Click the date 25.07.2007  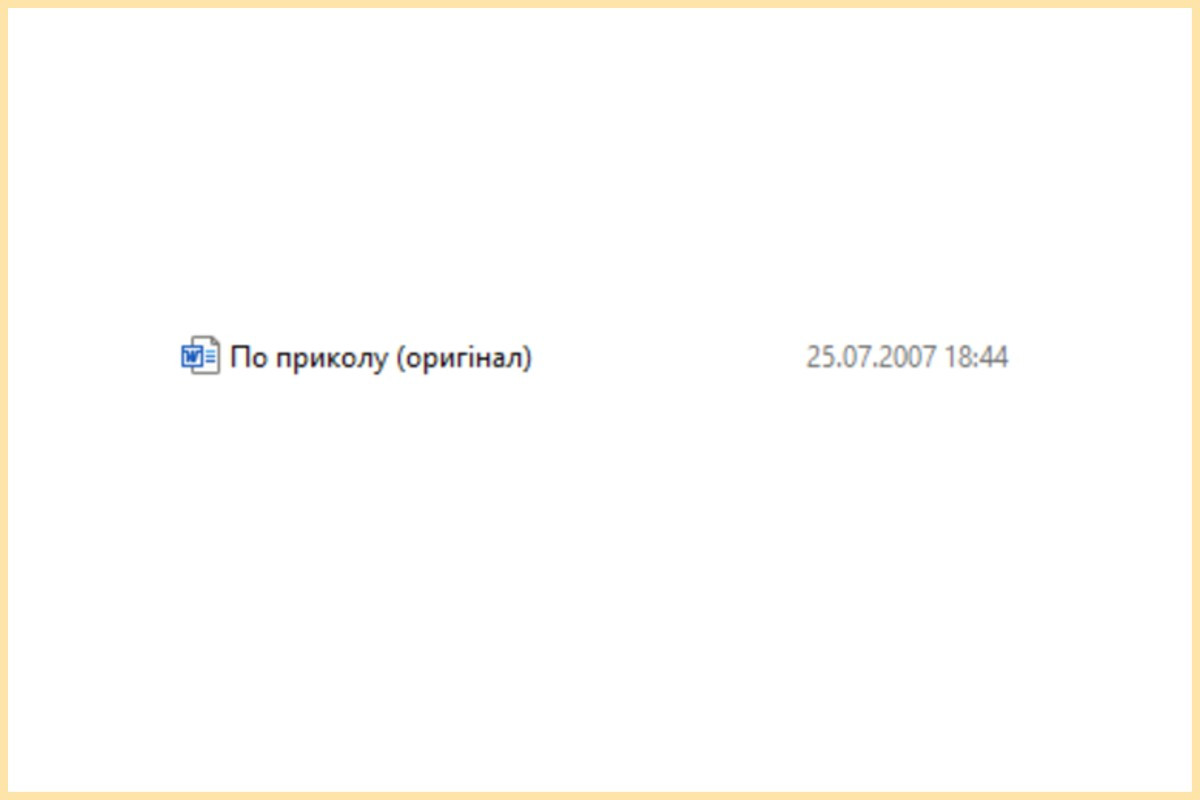872,357
